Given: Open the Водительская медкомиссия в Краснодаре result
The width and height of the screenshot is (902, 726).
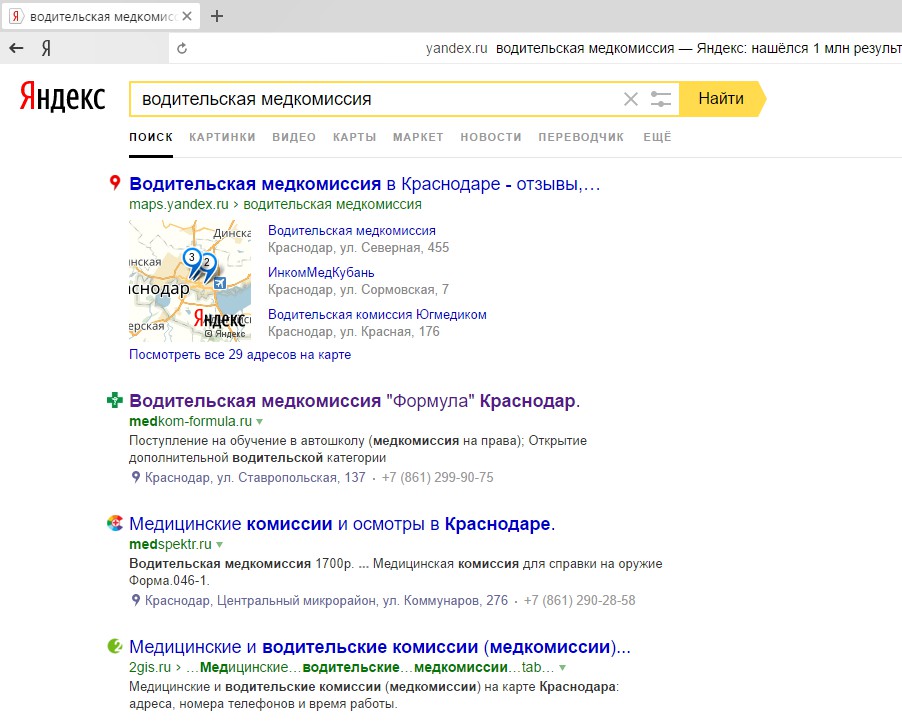Looking at the screenshot, I should click(365, 184).
